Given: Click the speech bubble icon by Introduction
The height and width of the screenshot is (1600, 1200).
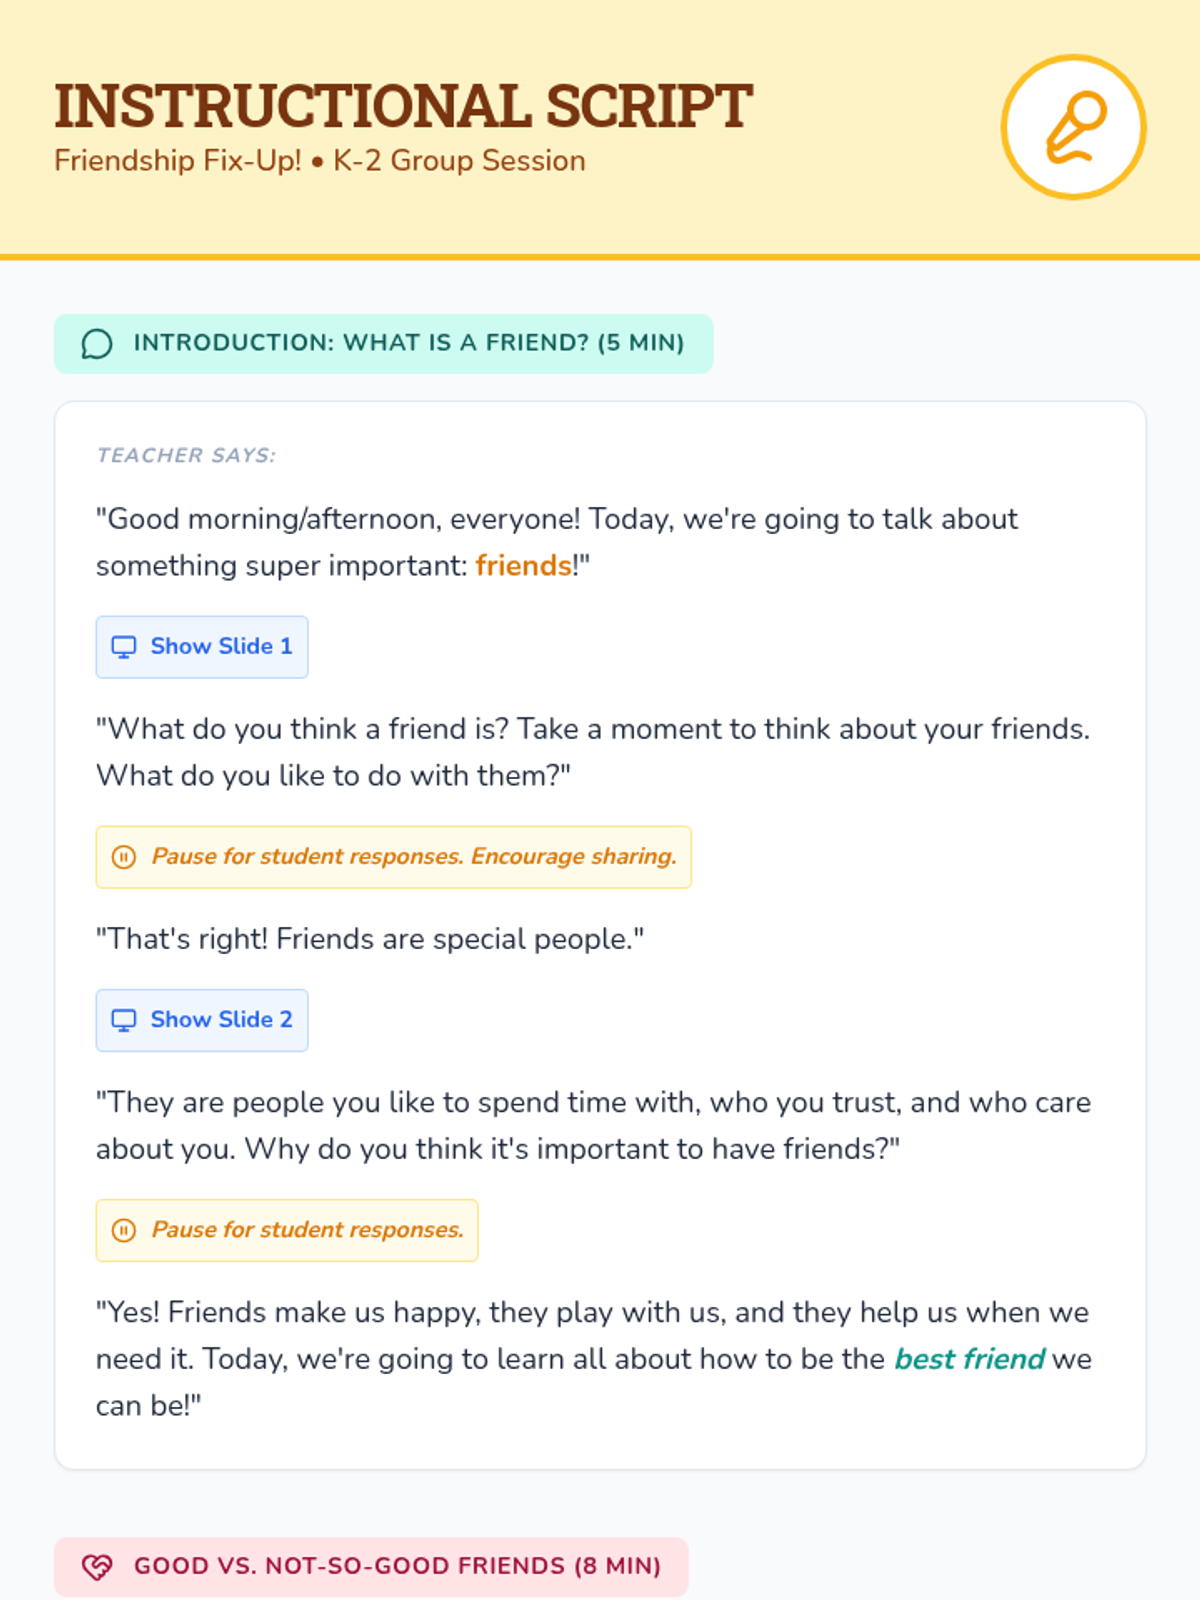Looking at the screenshot, I should [97, 344].
